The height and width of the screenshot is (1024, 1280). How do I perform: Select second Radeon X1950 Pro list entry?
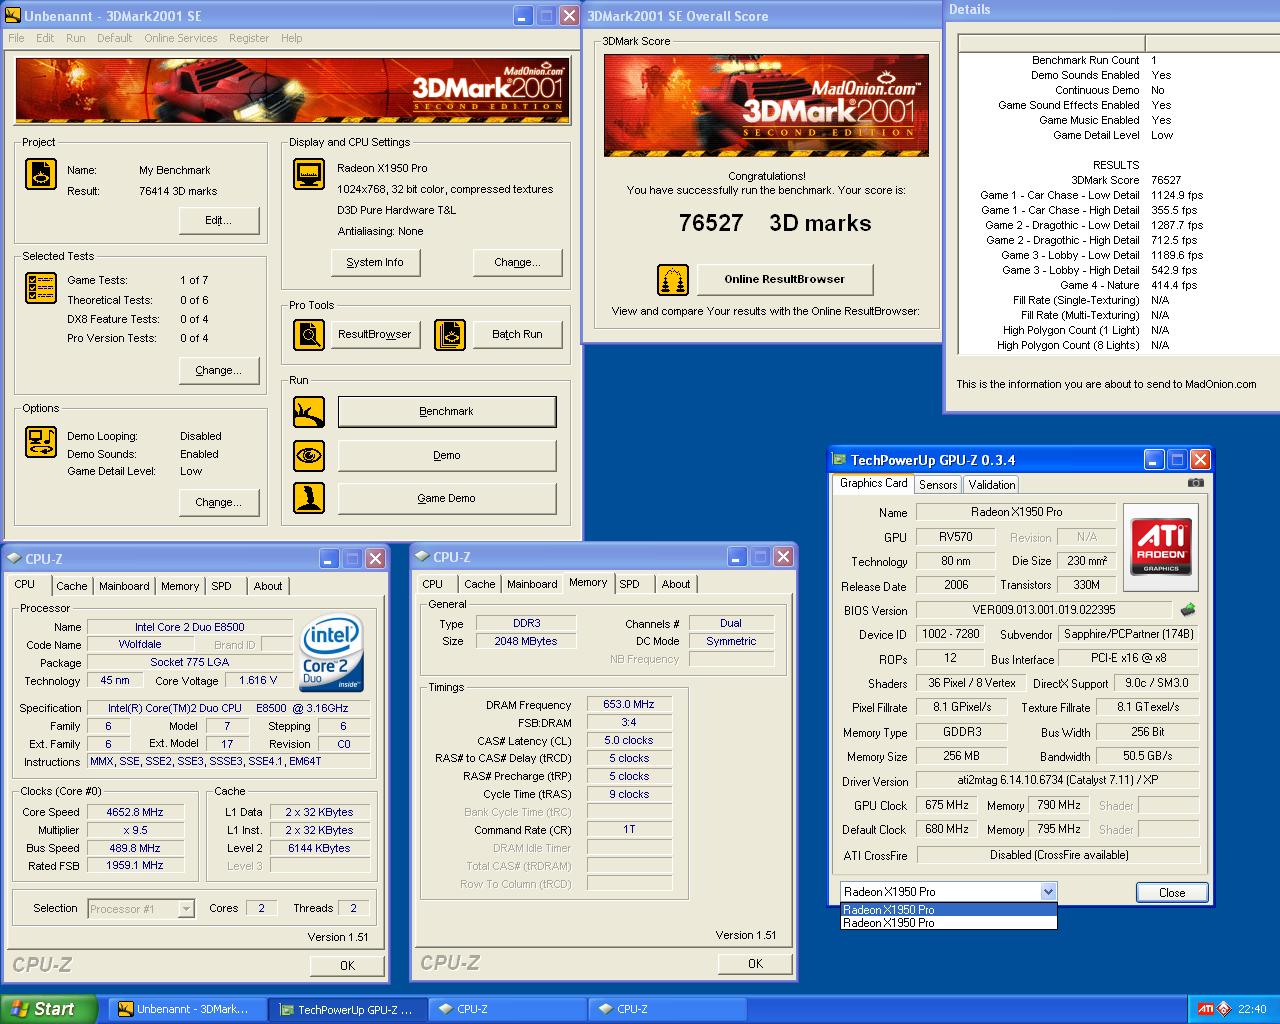[x=948, y=923]
